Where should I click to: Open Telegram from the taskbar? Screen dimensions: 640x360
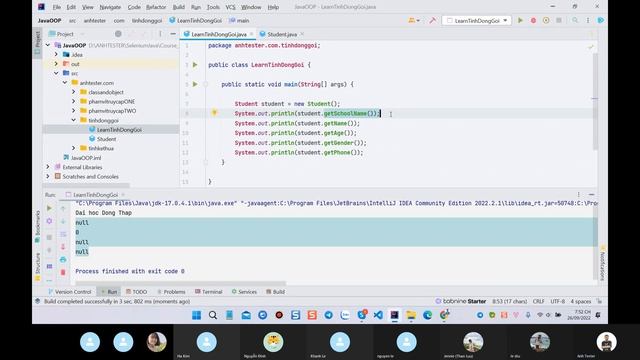click(x=329, y=315)
